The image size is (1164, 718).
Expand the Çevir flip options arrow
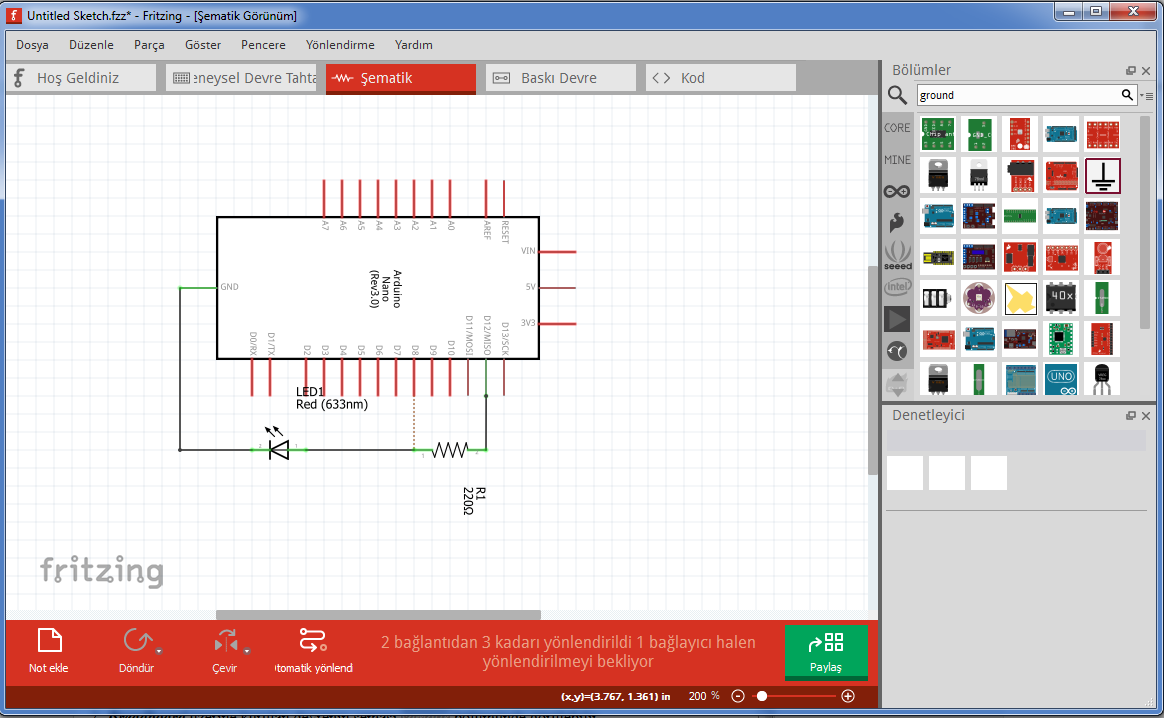[x=246, y=651]
